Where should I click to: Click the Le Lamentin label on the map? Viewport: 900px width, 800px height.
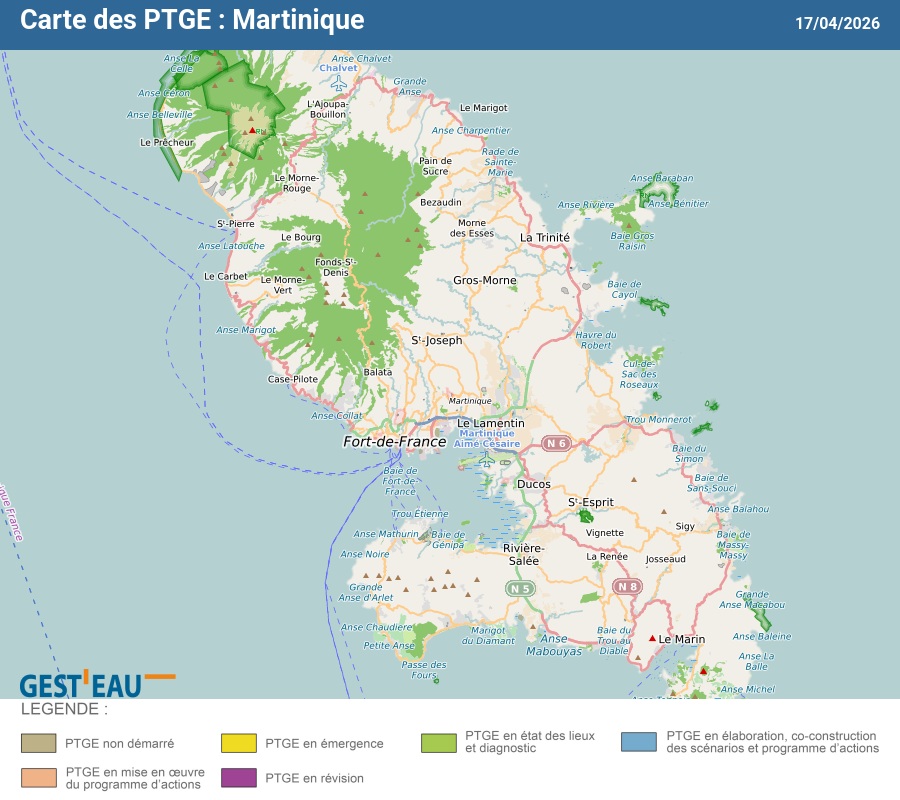point(490,423)
